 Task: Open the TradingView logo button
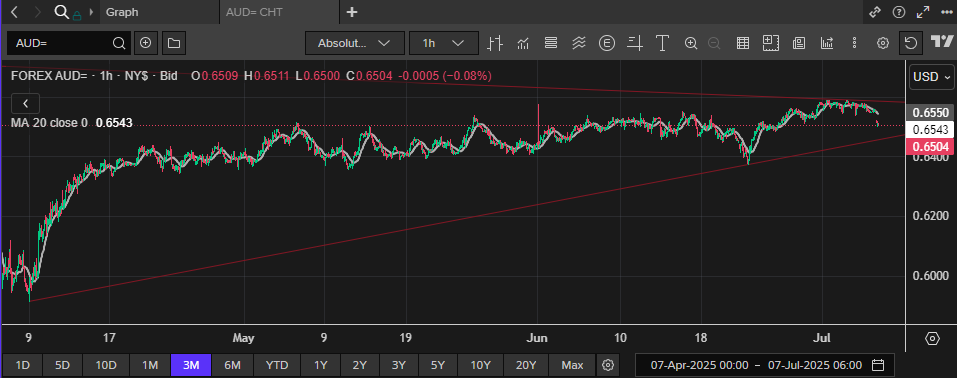pos(942,42)
